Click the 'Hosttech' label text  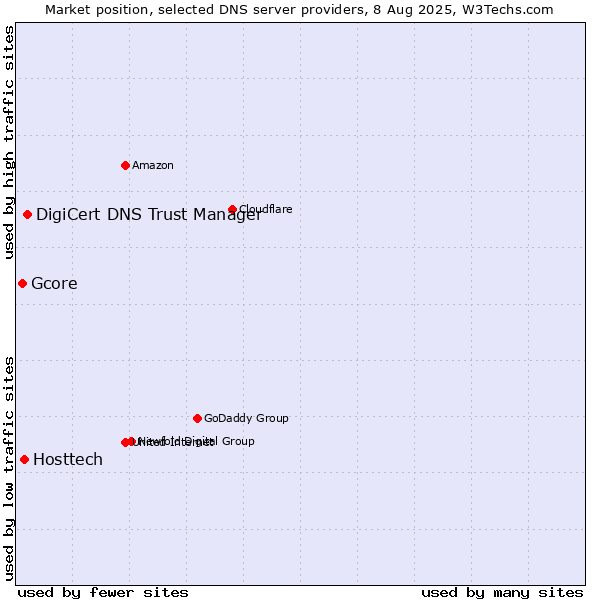pyautogui.click(x=68, y=460)
